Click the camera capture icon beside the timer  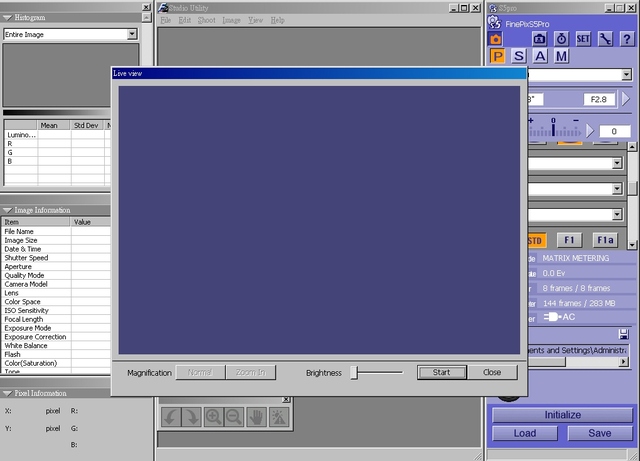click(540, 39)
